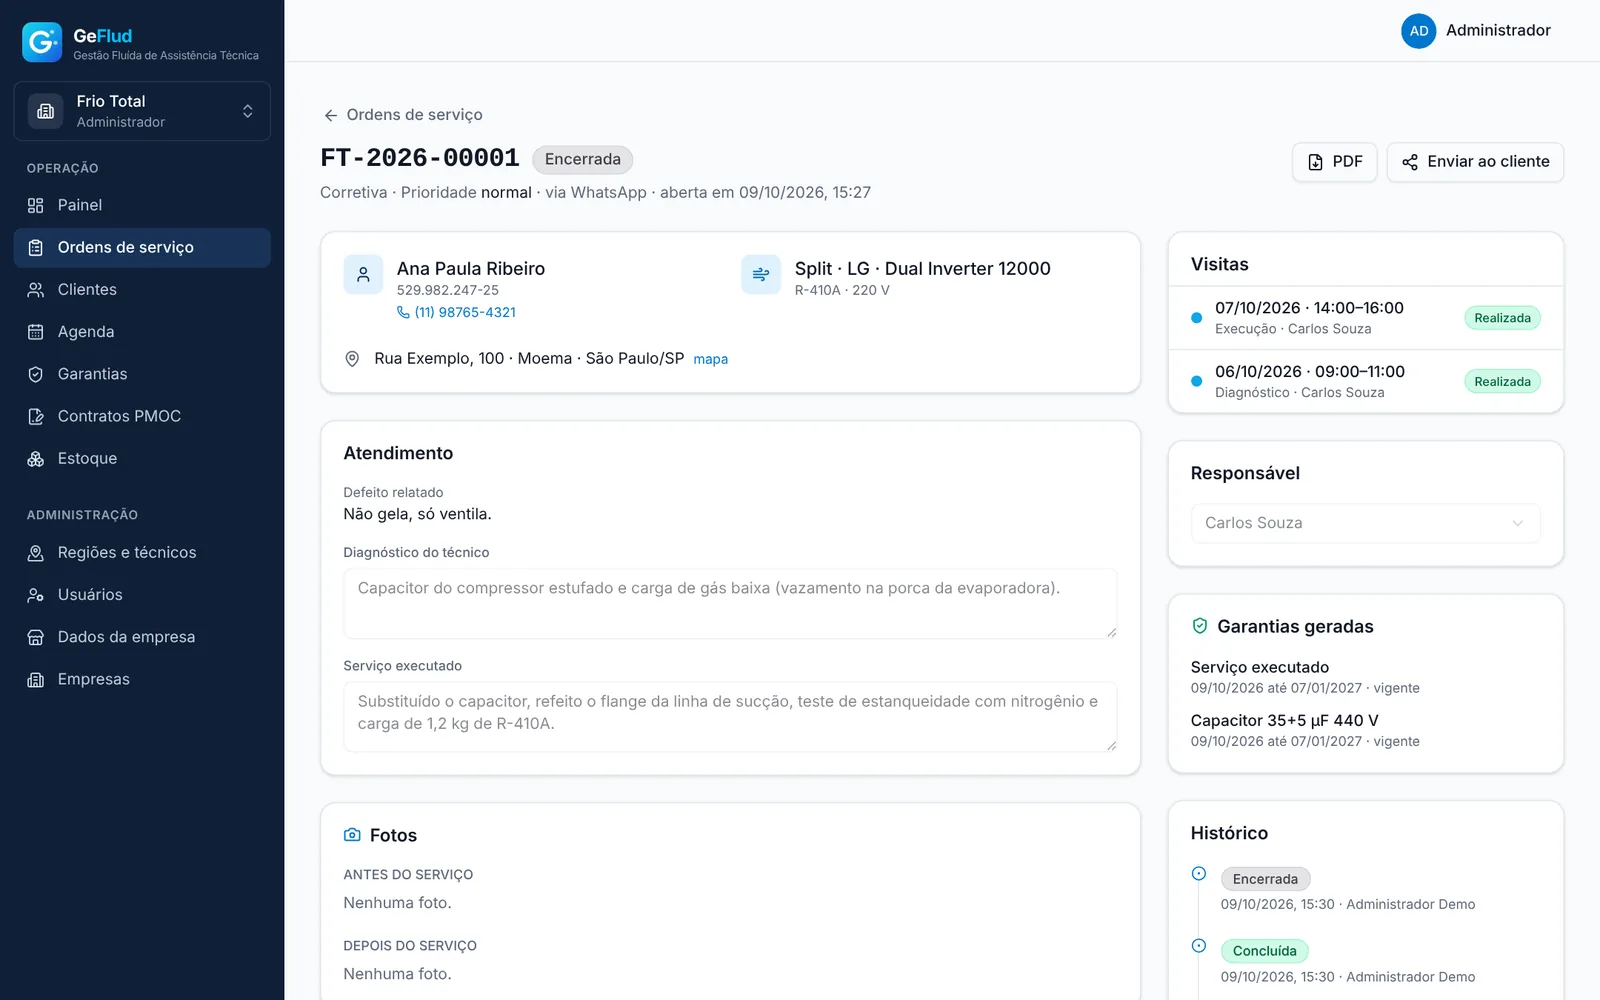
Task: Select Ordens de serviço in sidebar menu
Action: tap(142, 248)
